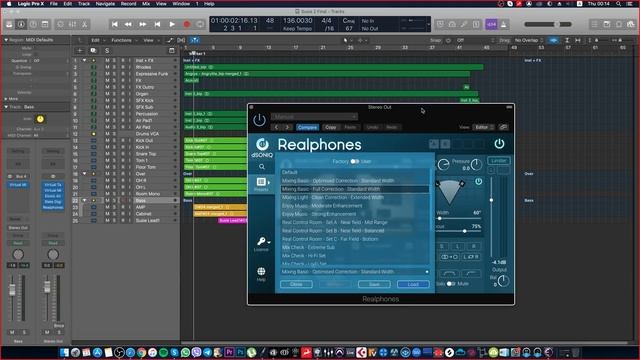Adjust the master volume slider
This screenshot has height=360, width=640.
tap(548, 24)
